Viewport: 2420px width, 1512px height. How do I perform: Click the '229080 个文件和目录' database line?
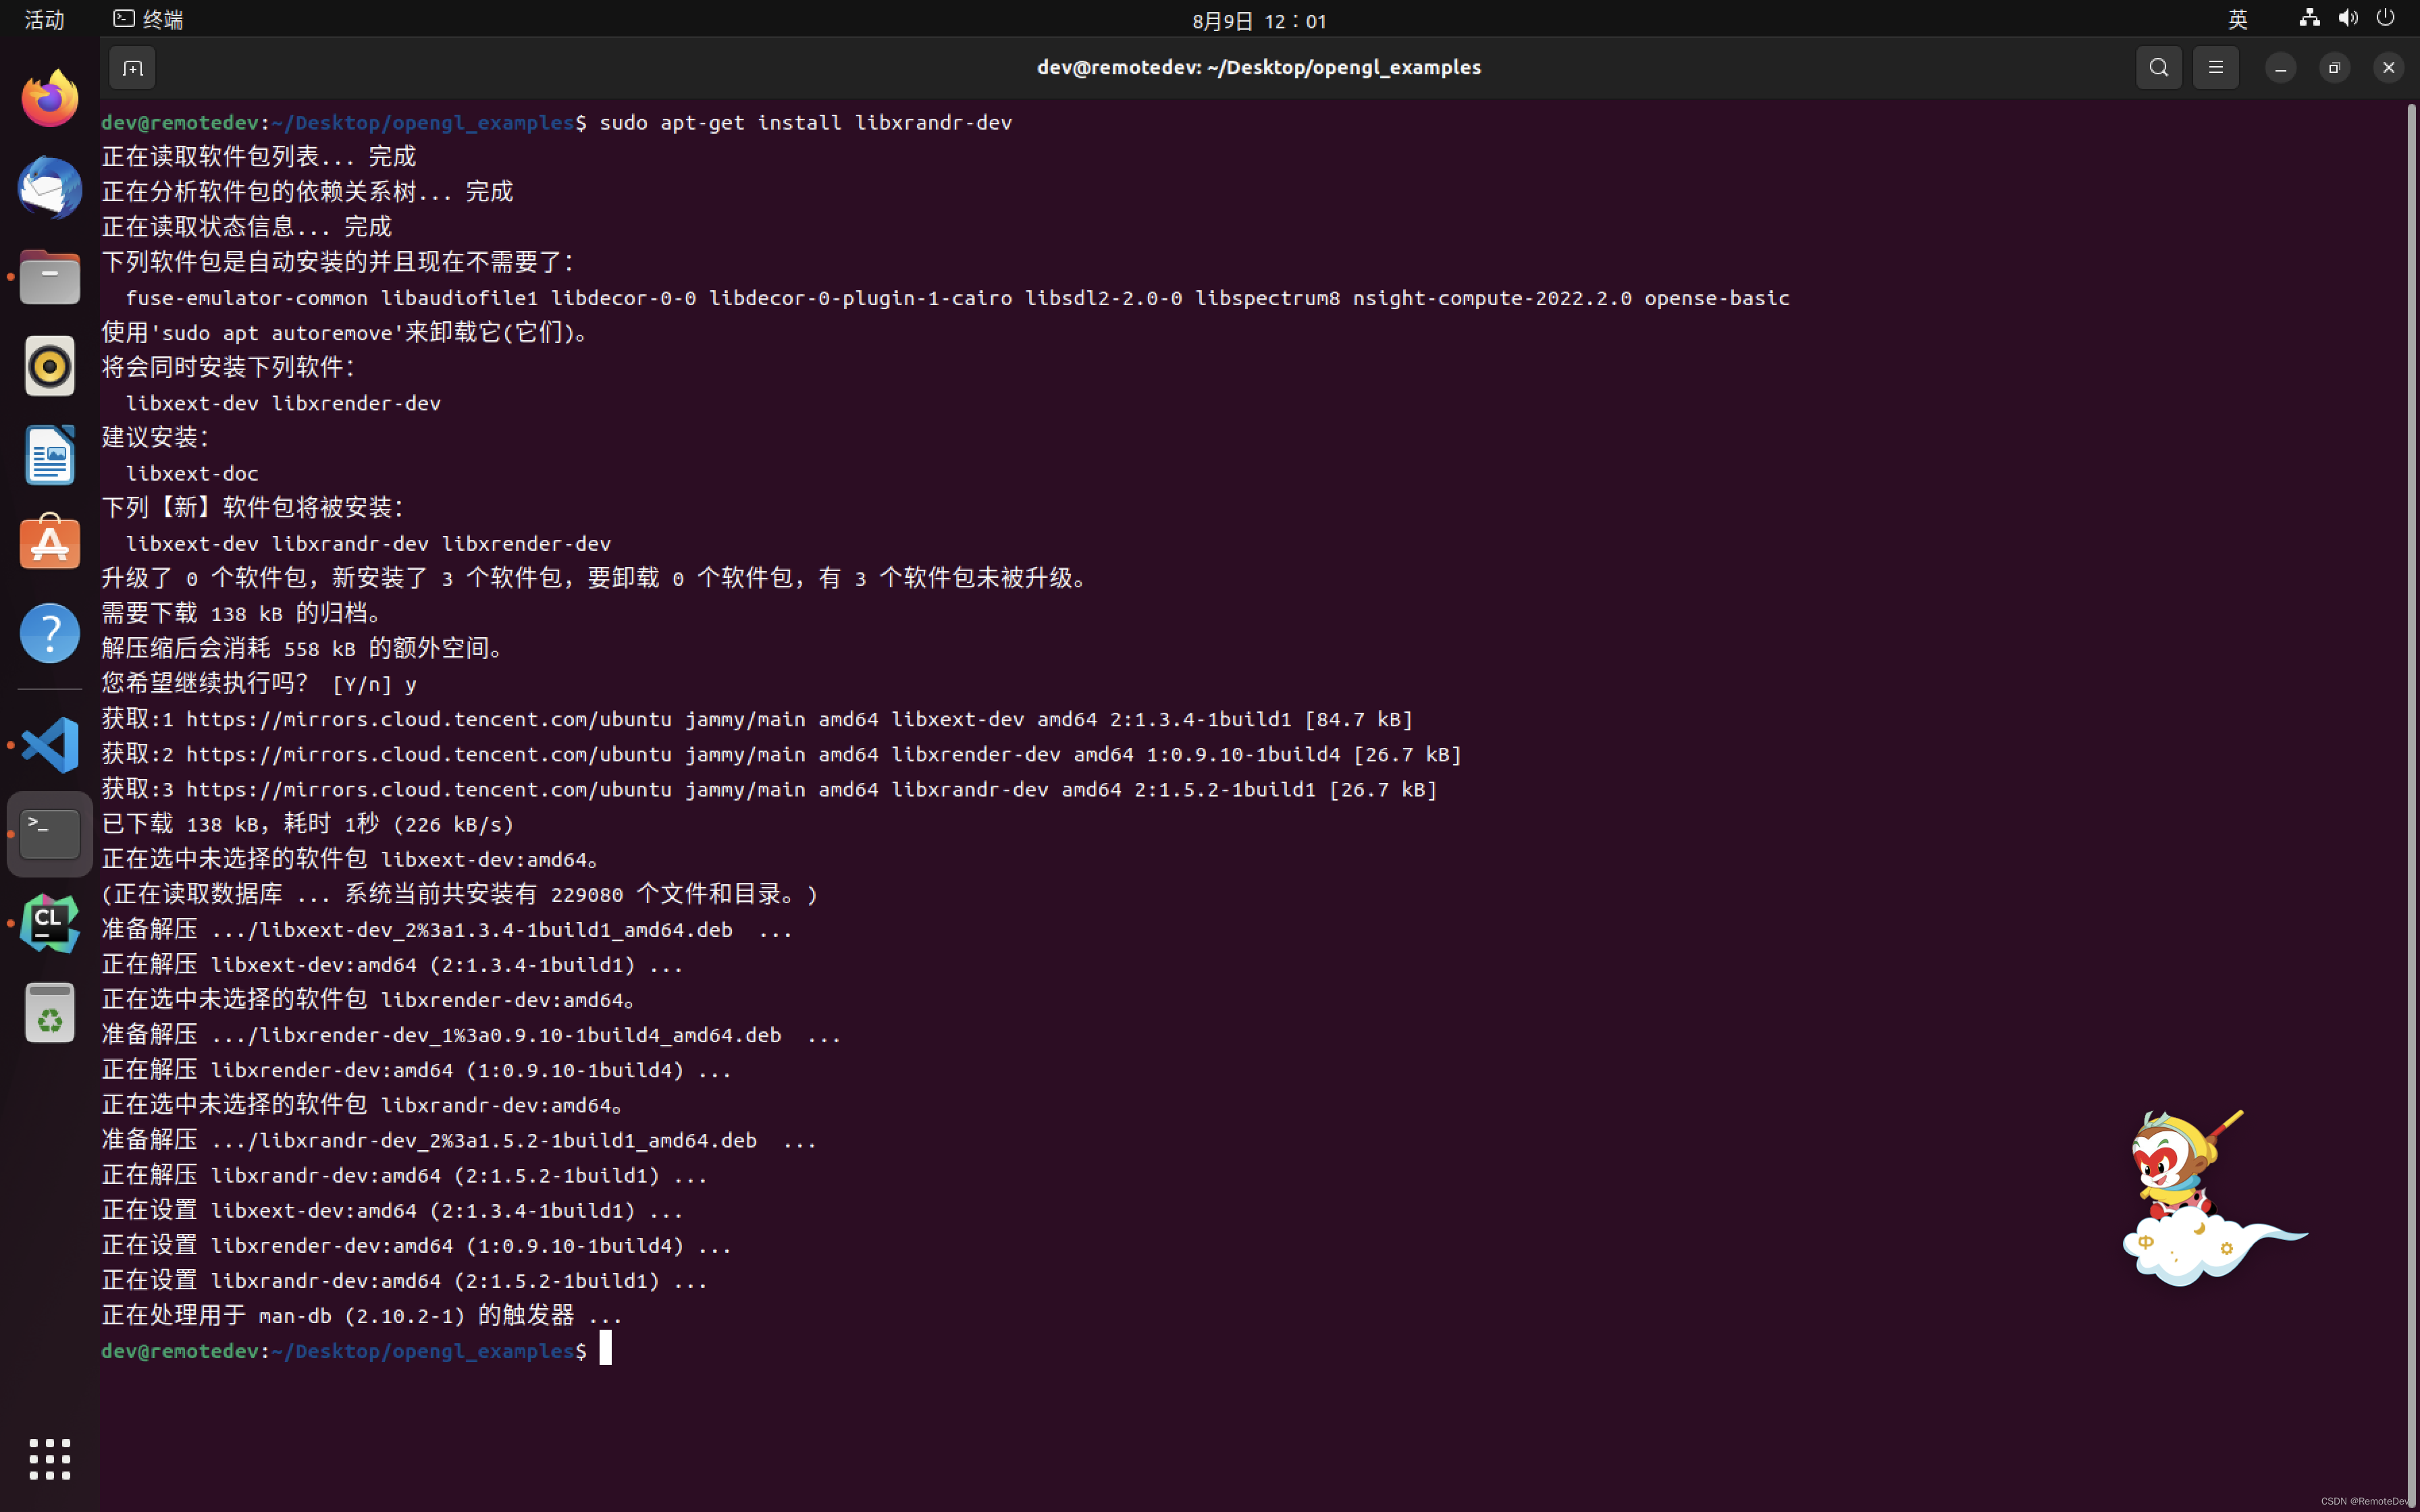[x=460, y=894]
